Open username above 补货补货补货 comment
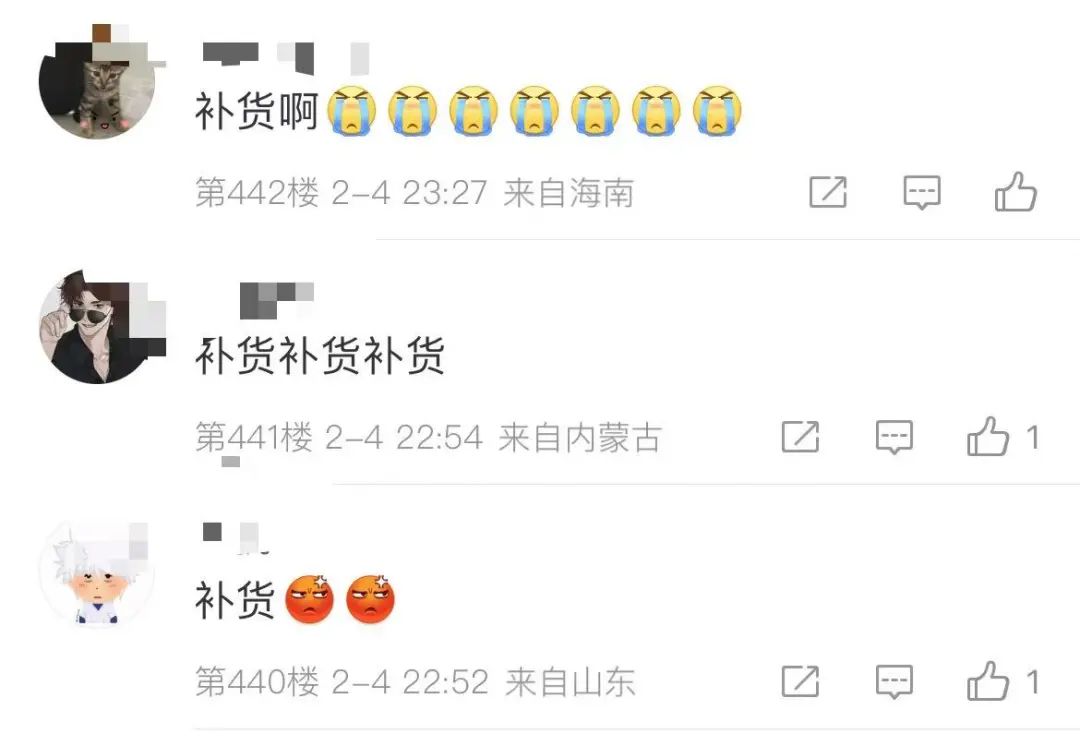The image size is (1080, 746). tap(276, 300)
